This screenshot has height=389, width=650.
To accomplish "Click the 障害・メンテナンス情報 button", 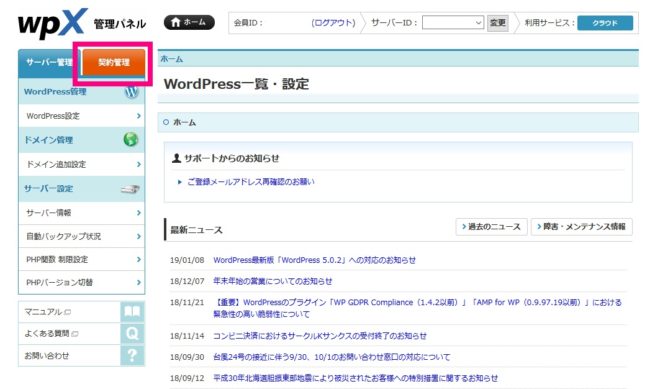I will 582,226.
